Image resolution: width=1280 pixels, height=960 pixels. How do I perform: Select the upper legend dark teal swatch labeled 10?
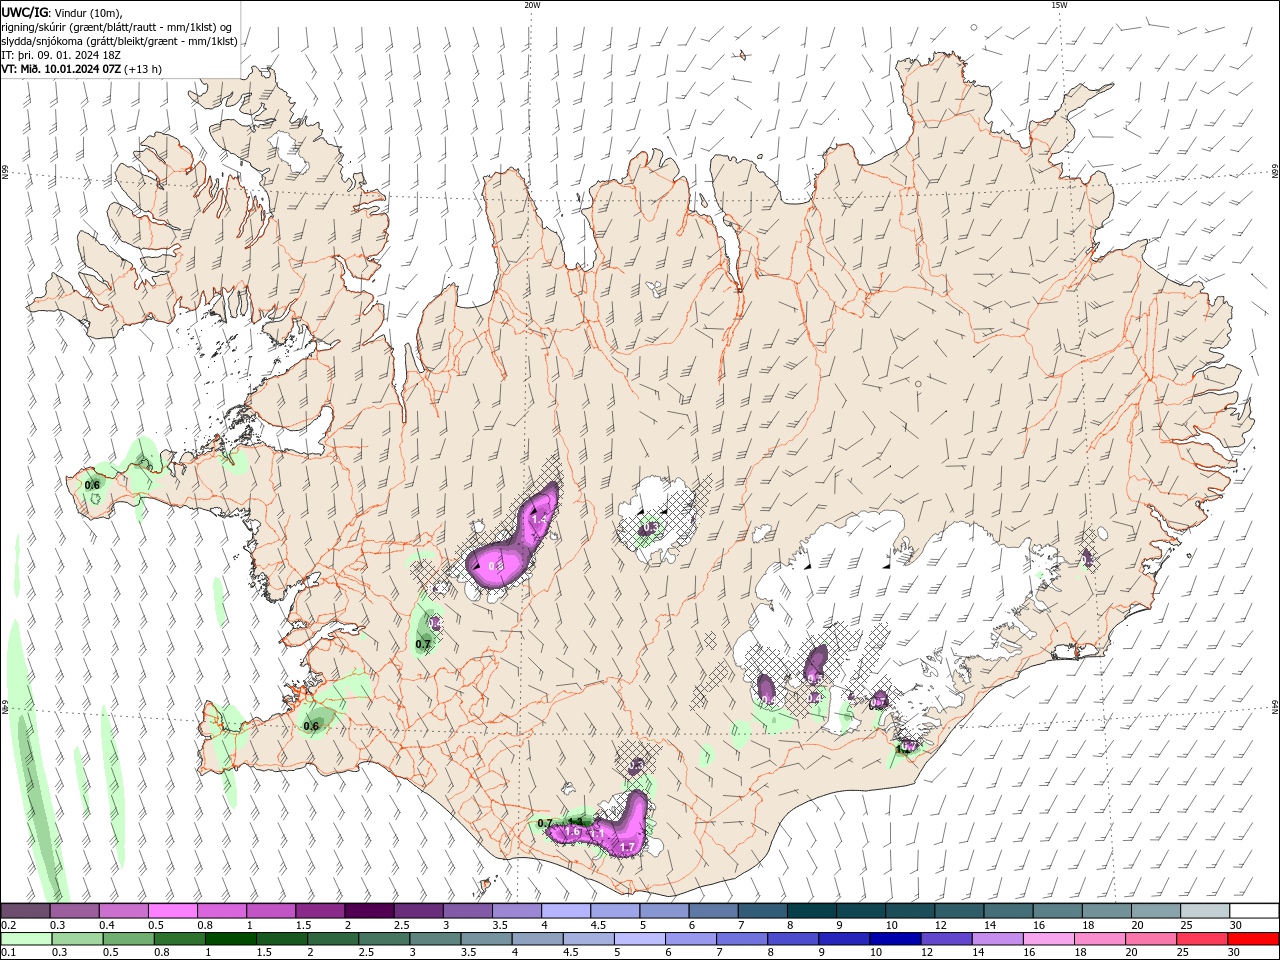pos(910,911)
